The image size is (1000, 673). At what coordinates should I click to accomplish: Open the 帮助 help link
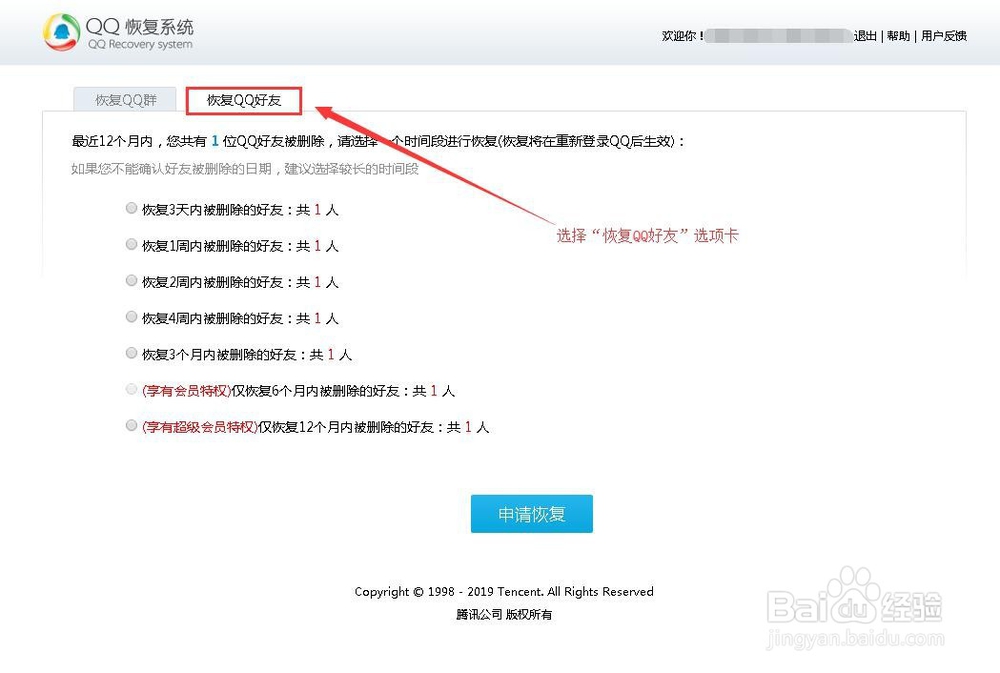click(898, 35)
